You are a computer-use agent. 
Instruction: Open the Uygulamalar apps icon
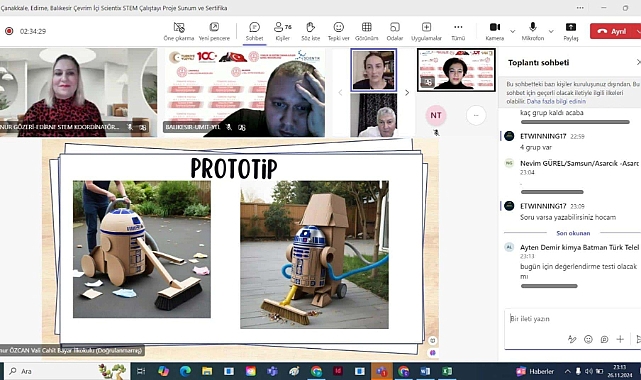[x=426, y=31]
